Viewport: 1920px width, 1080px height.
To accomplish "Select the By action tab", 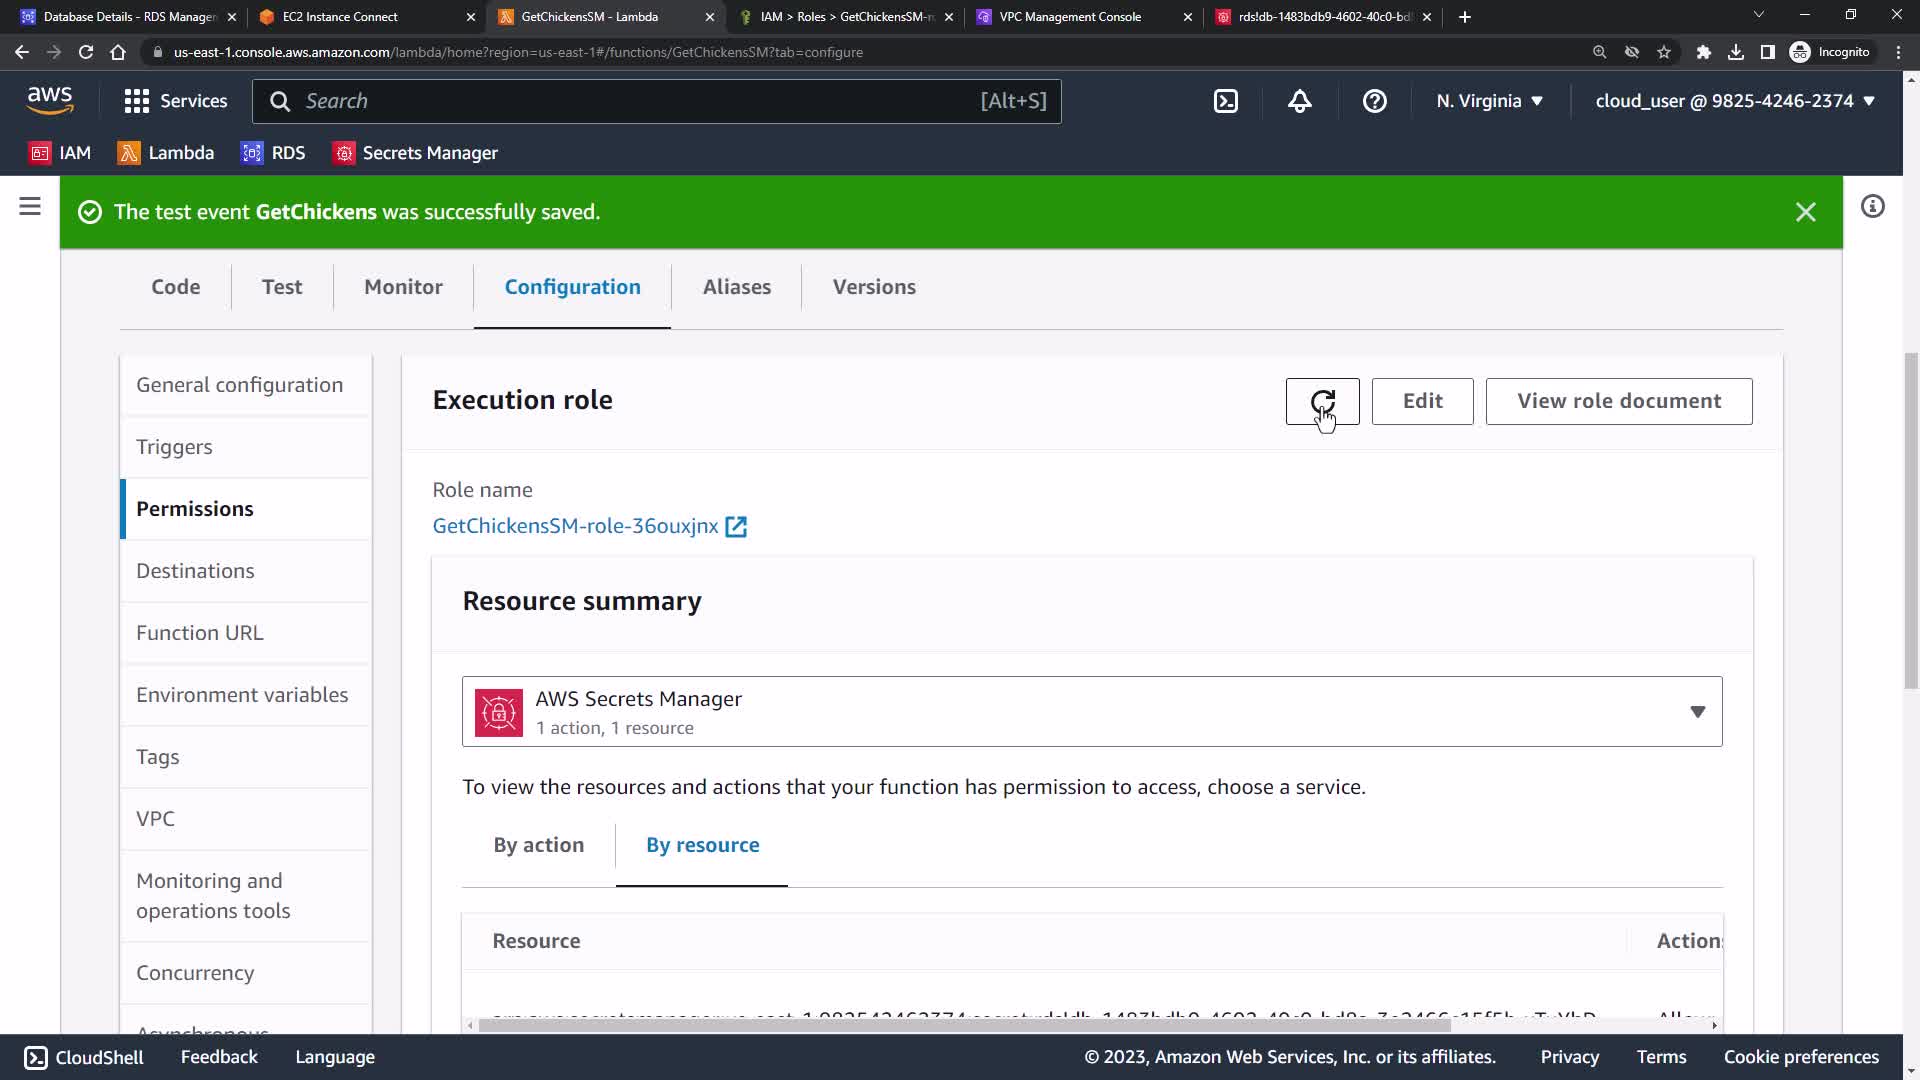I will (x=538, y=845).
